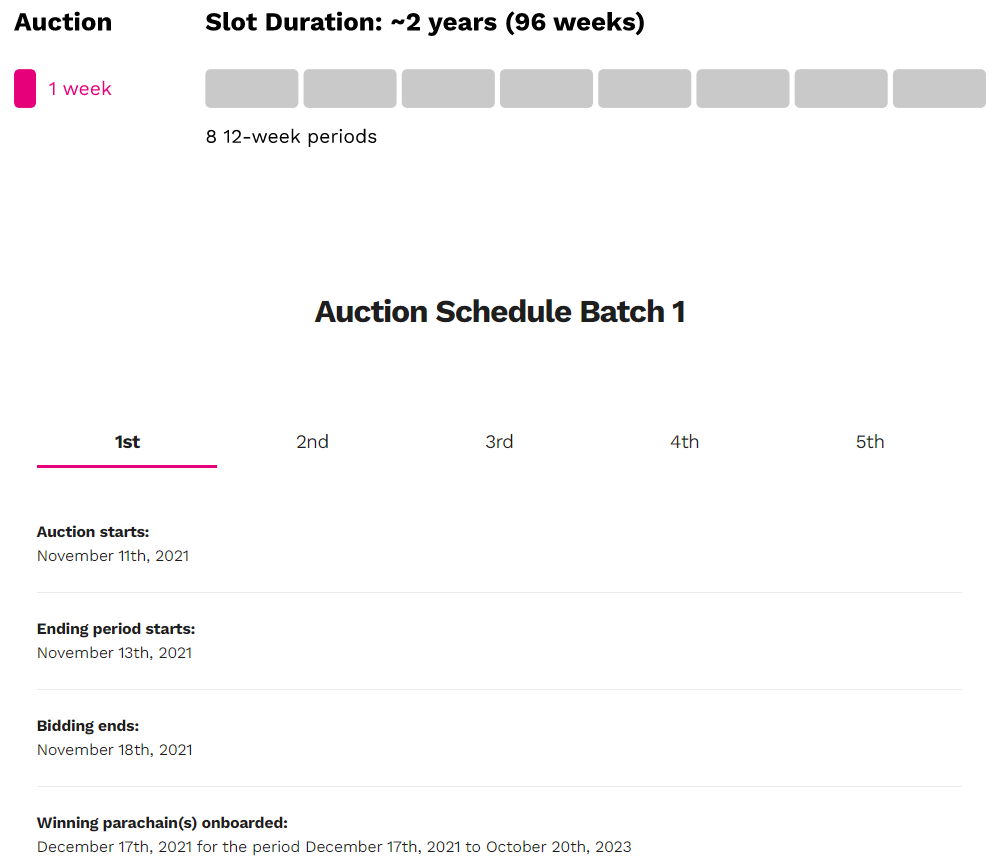Click the first gray 12-week period block
Screen dimensions: 997x866
coord(252,89)
